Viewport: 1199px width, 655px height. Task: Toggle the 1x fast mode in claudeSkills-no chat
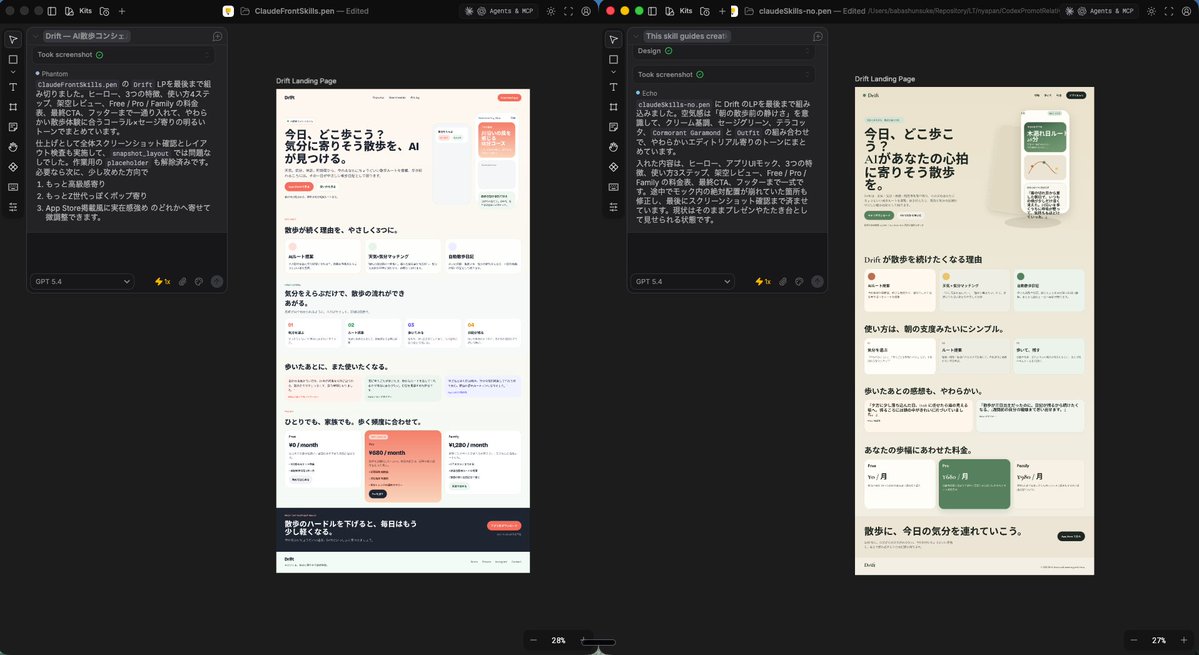(x=763, y=281)
